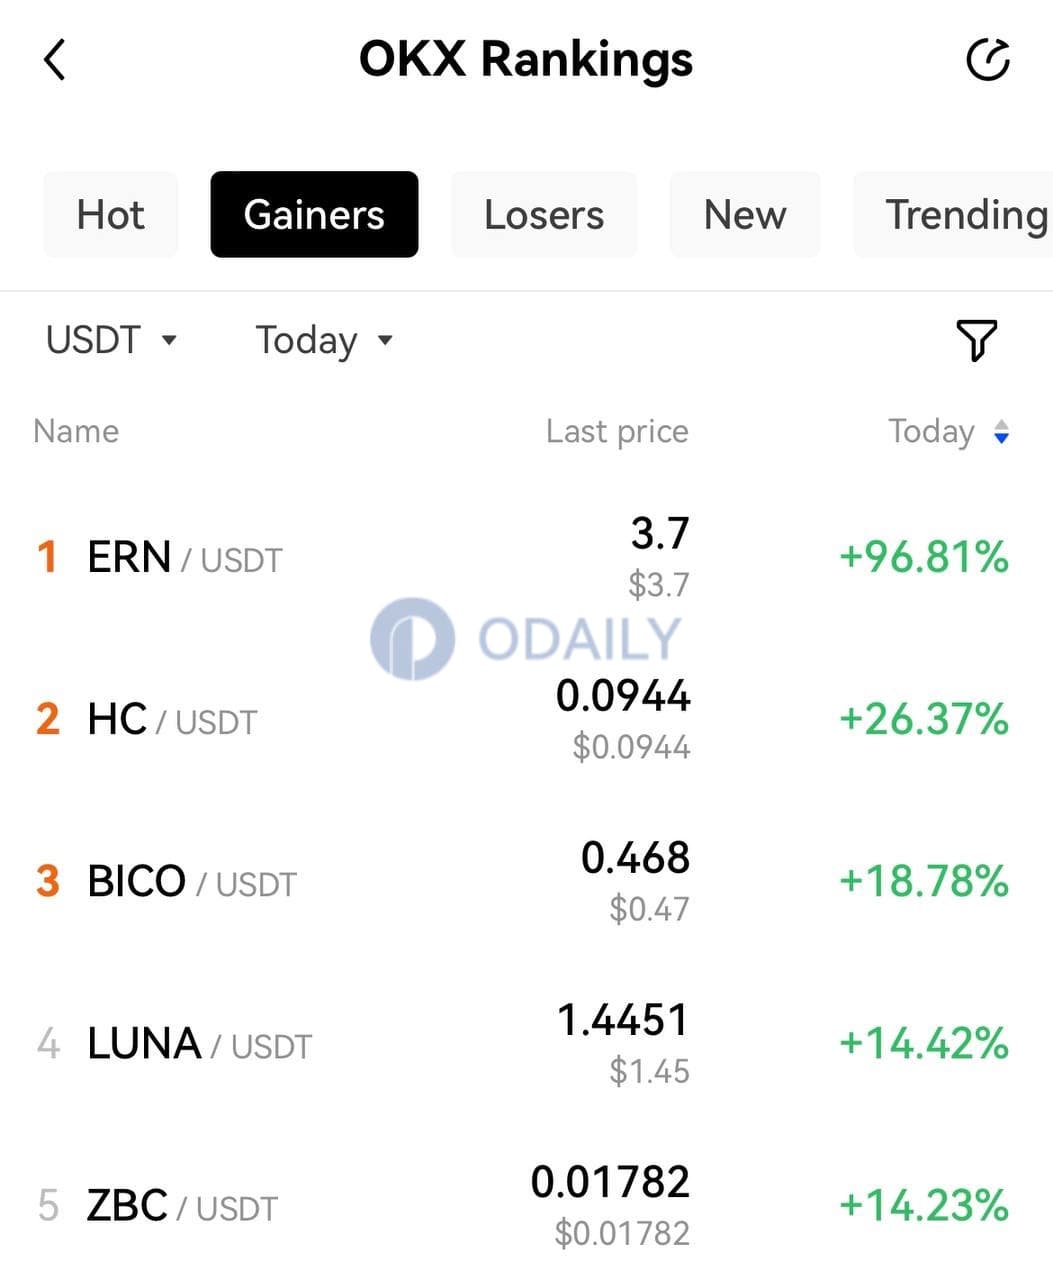This screenshot has width=1053, height=1280.
Task: Toggle the Today column sort arrows
Action: click(x=1001, y=432)
